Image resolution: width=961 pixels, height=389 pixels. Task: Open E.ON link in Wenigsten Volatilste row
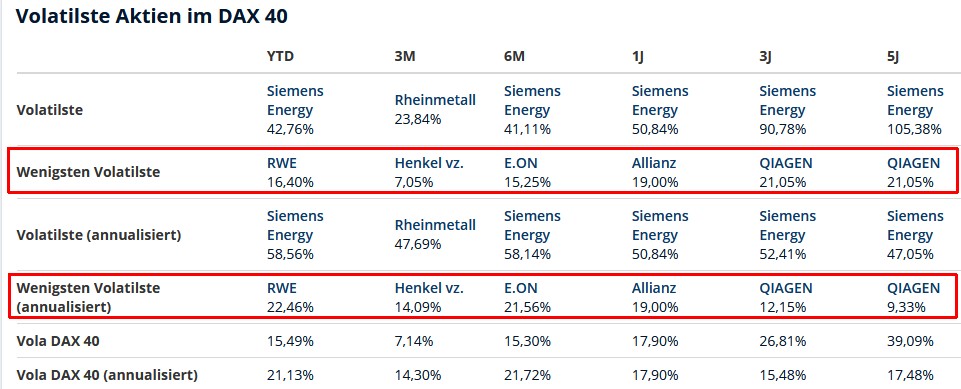(x=520, y=163)
